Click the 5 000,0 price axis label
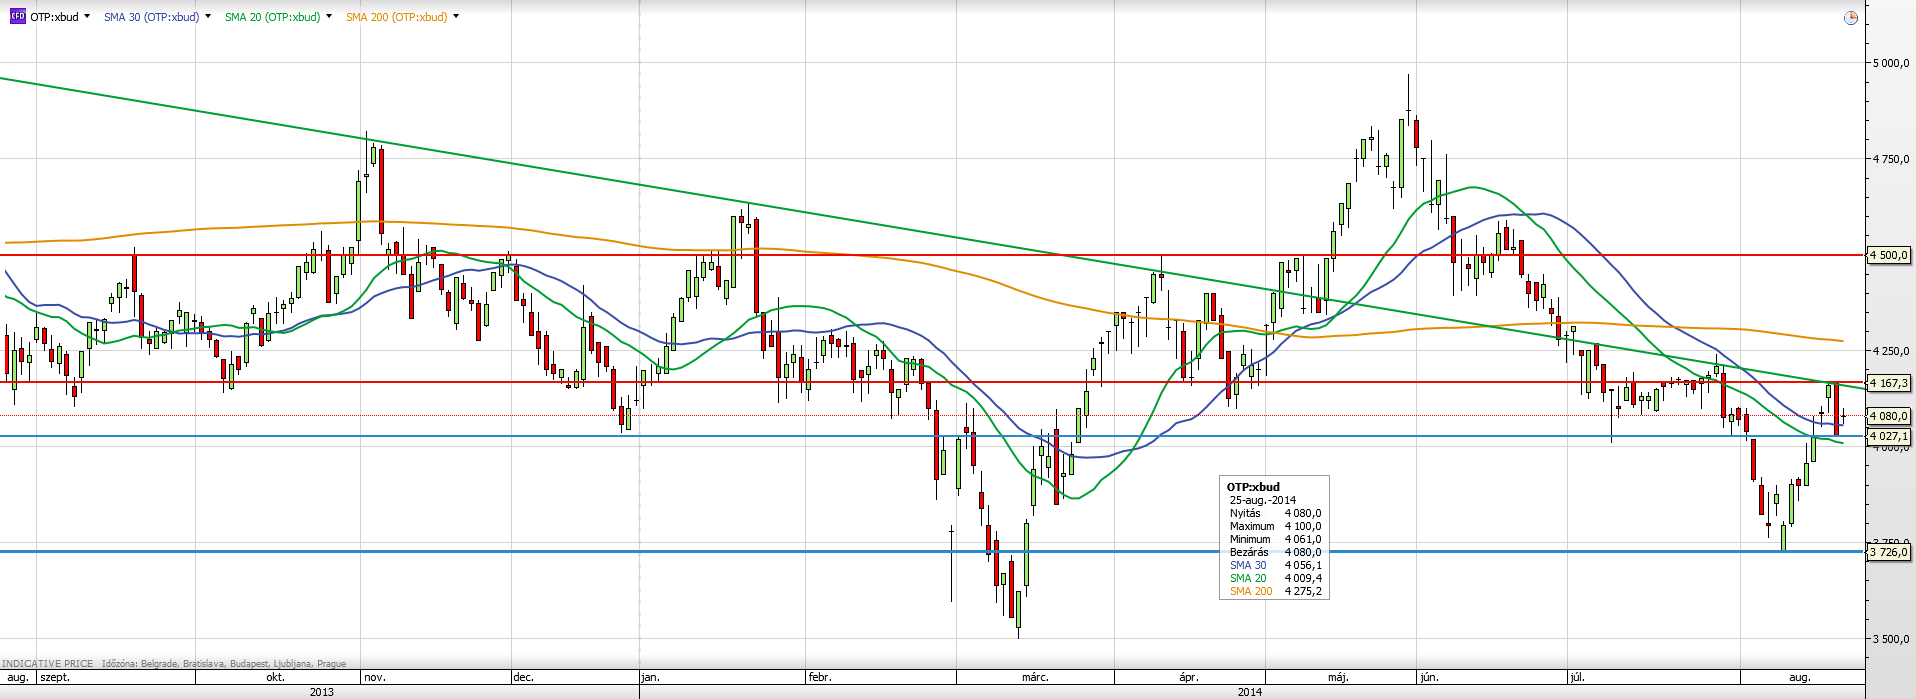Image resolution: width=1916 pixels, height=699 pixels. [1891, 63]
